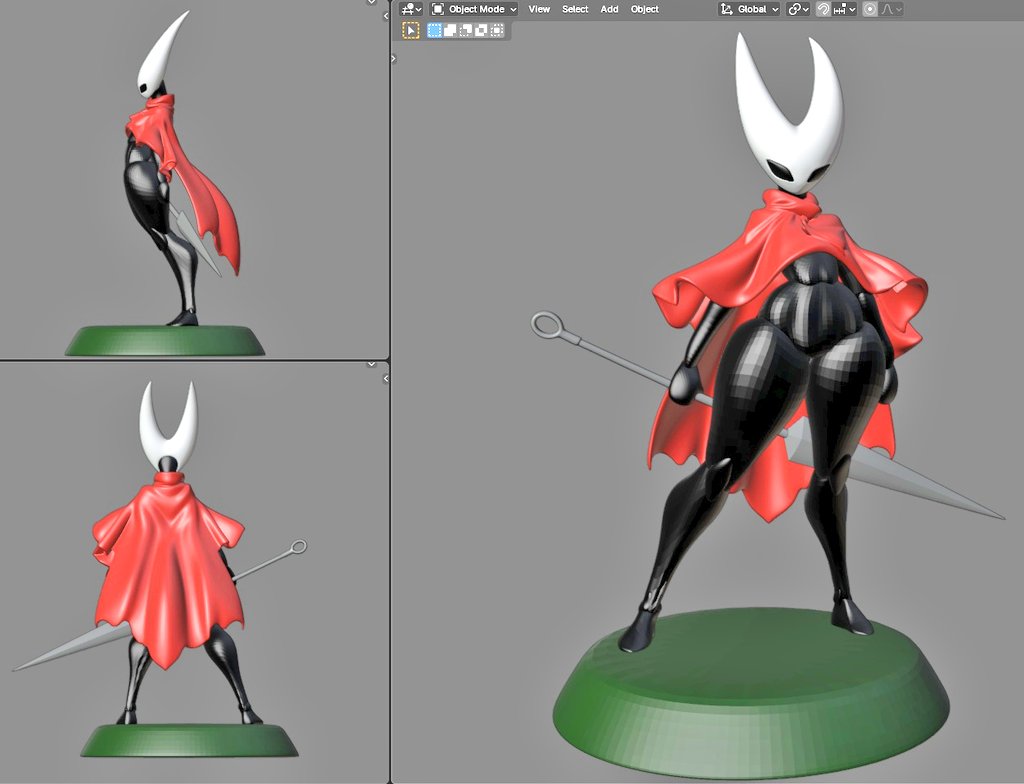This screenshot has width=1024, height=784.
Task: Expand the top-left viewport header chevron
Action: tap(372, 3)
